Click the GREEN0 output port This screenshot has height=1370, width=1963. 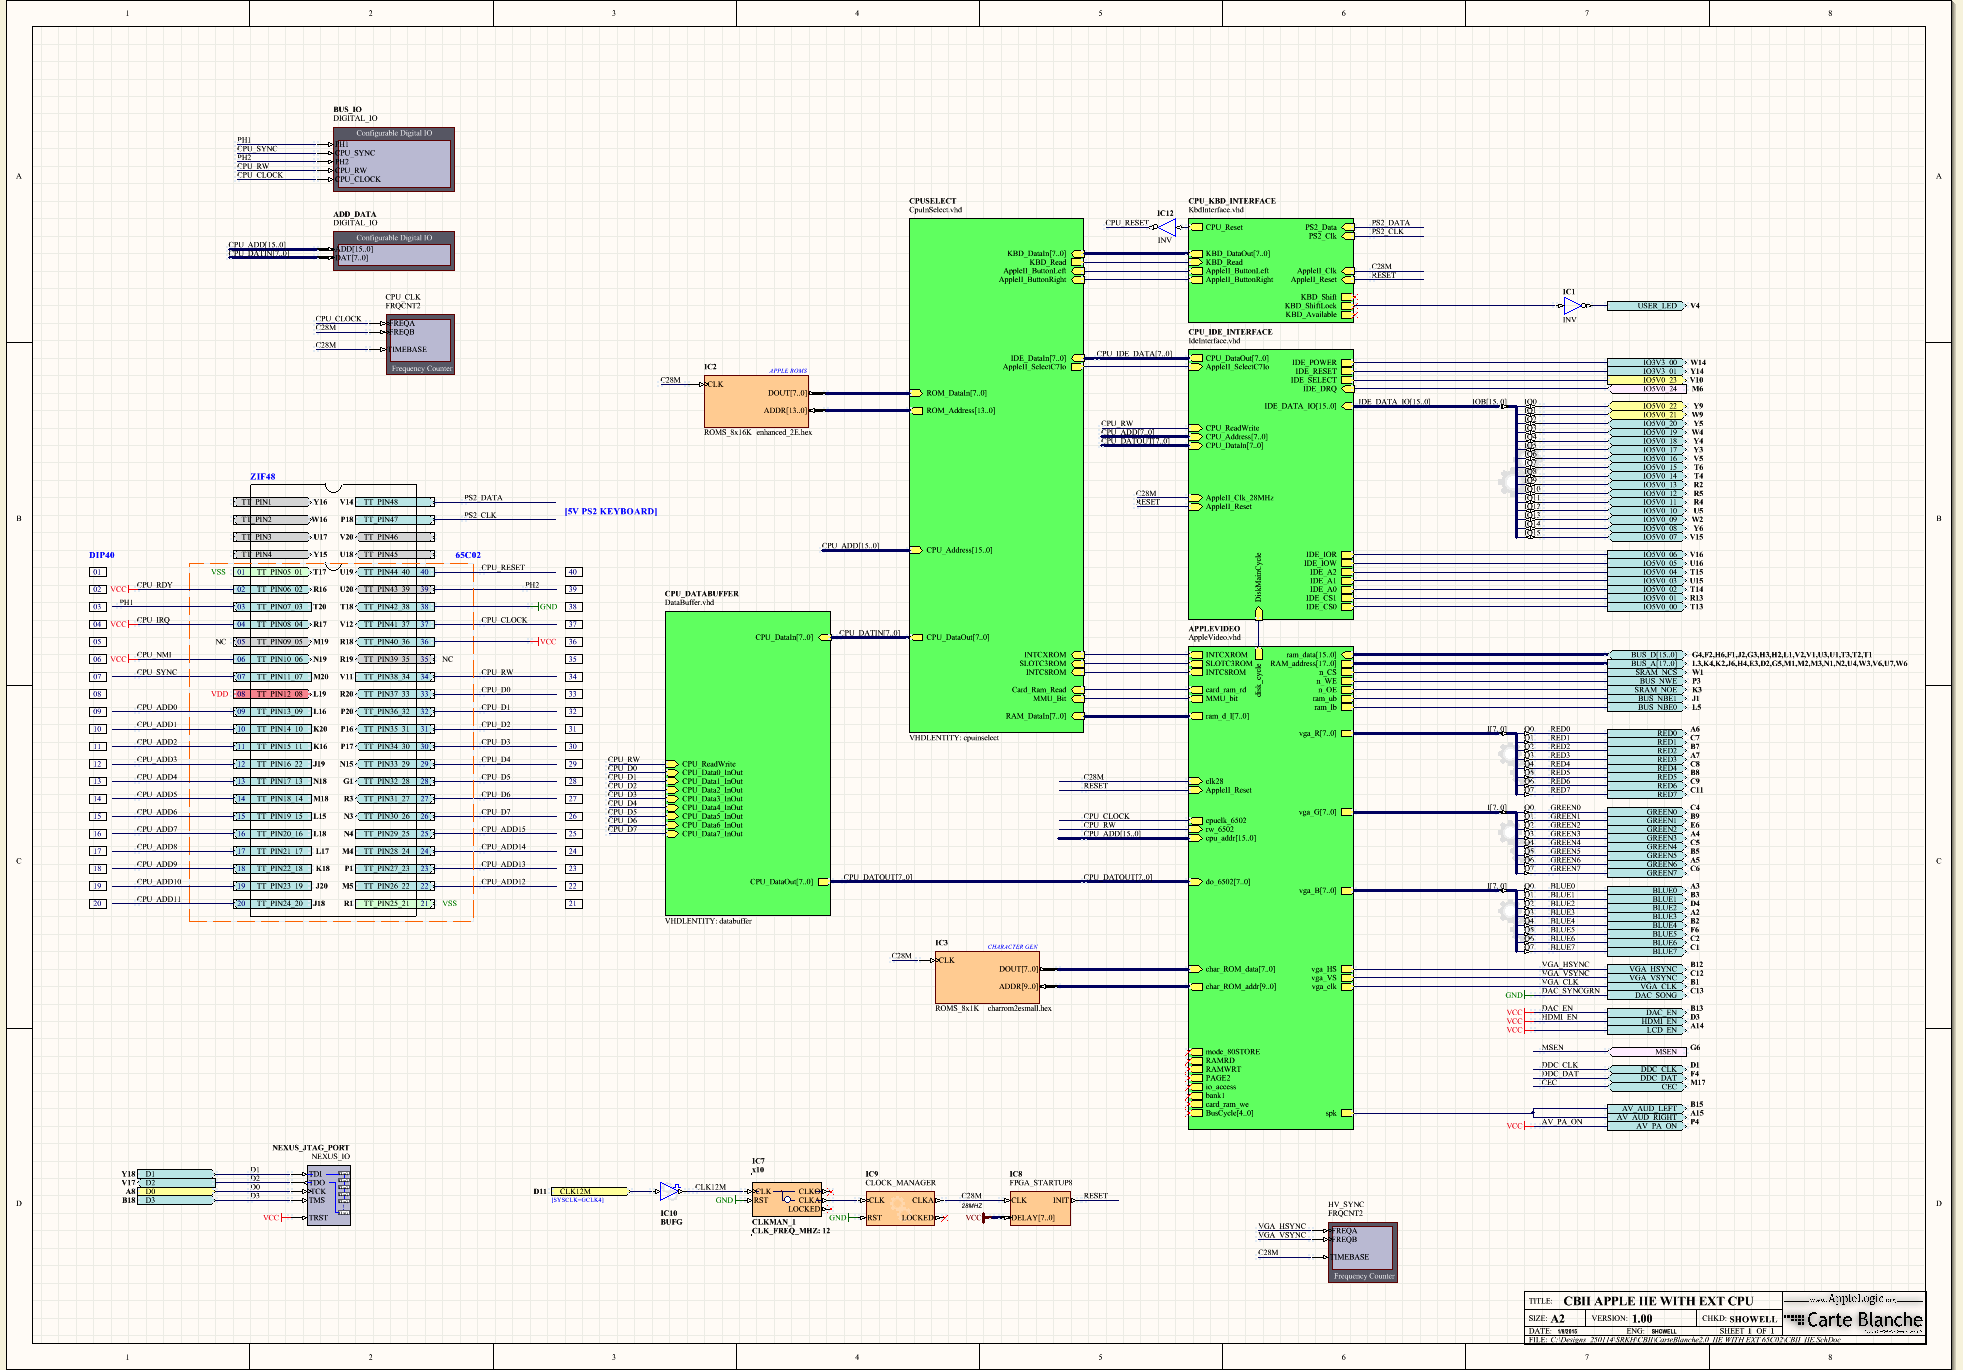click(1646, 812)
